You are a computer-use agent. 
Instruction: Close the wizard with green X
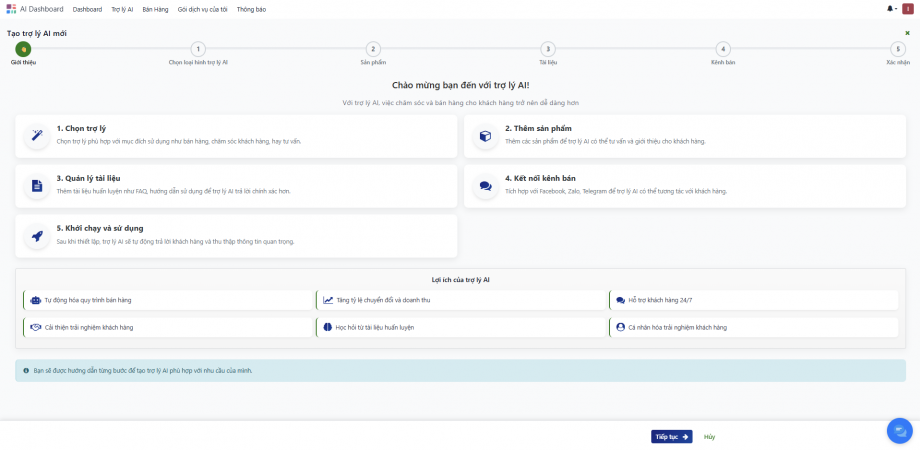[x=907, y=33]
